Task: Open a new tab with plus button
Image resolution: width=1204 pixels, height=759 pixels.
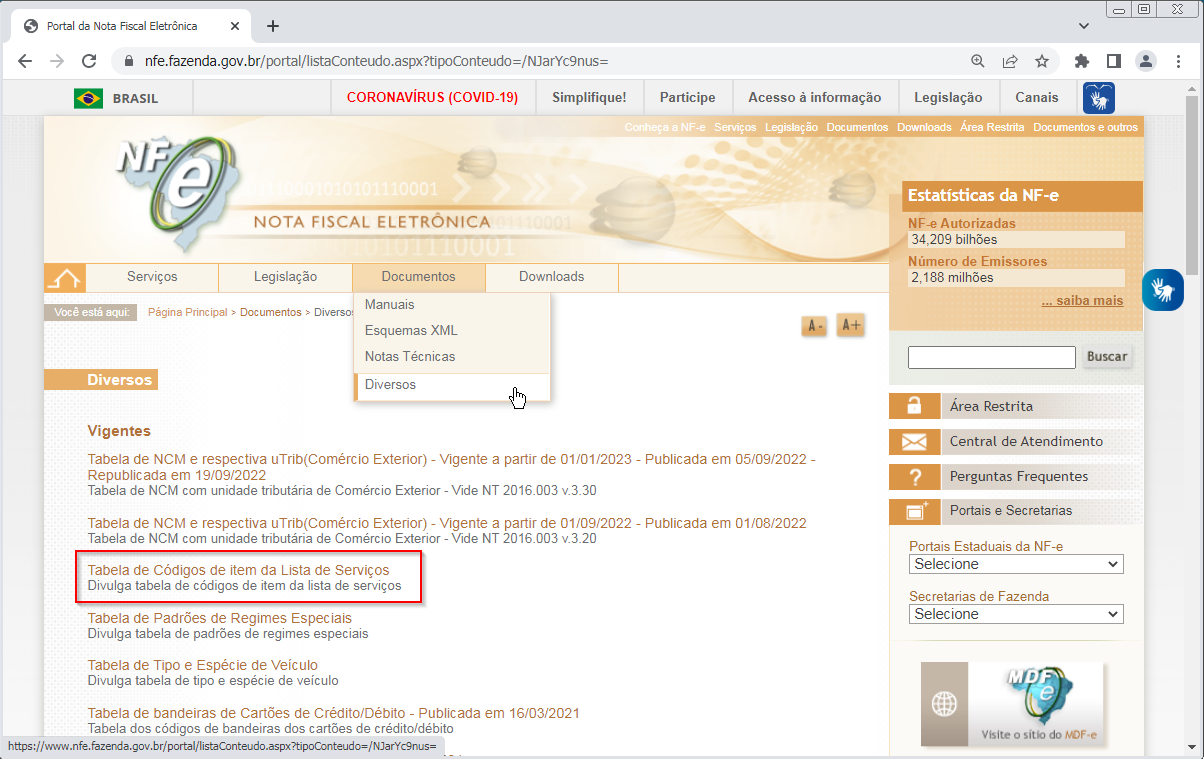Action: [273, 26]
